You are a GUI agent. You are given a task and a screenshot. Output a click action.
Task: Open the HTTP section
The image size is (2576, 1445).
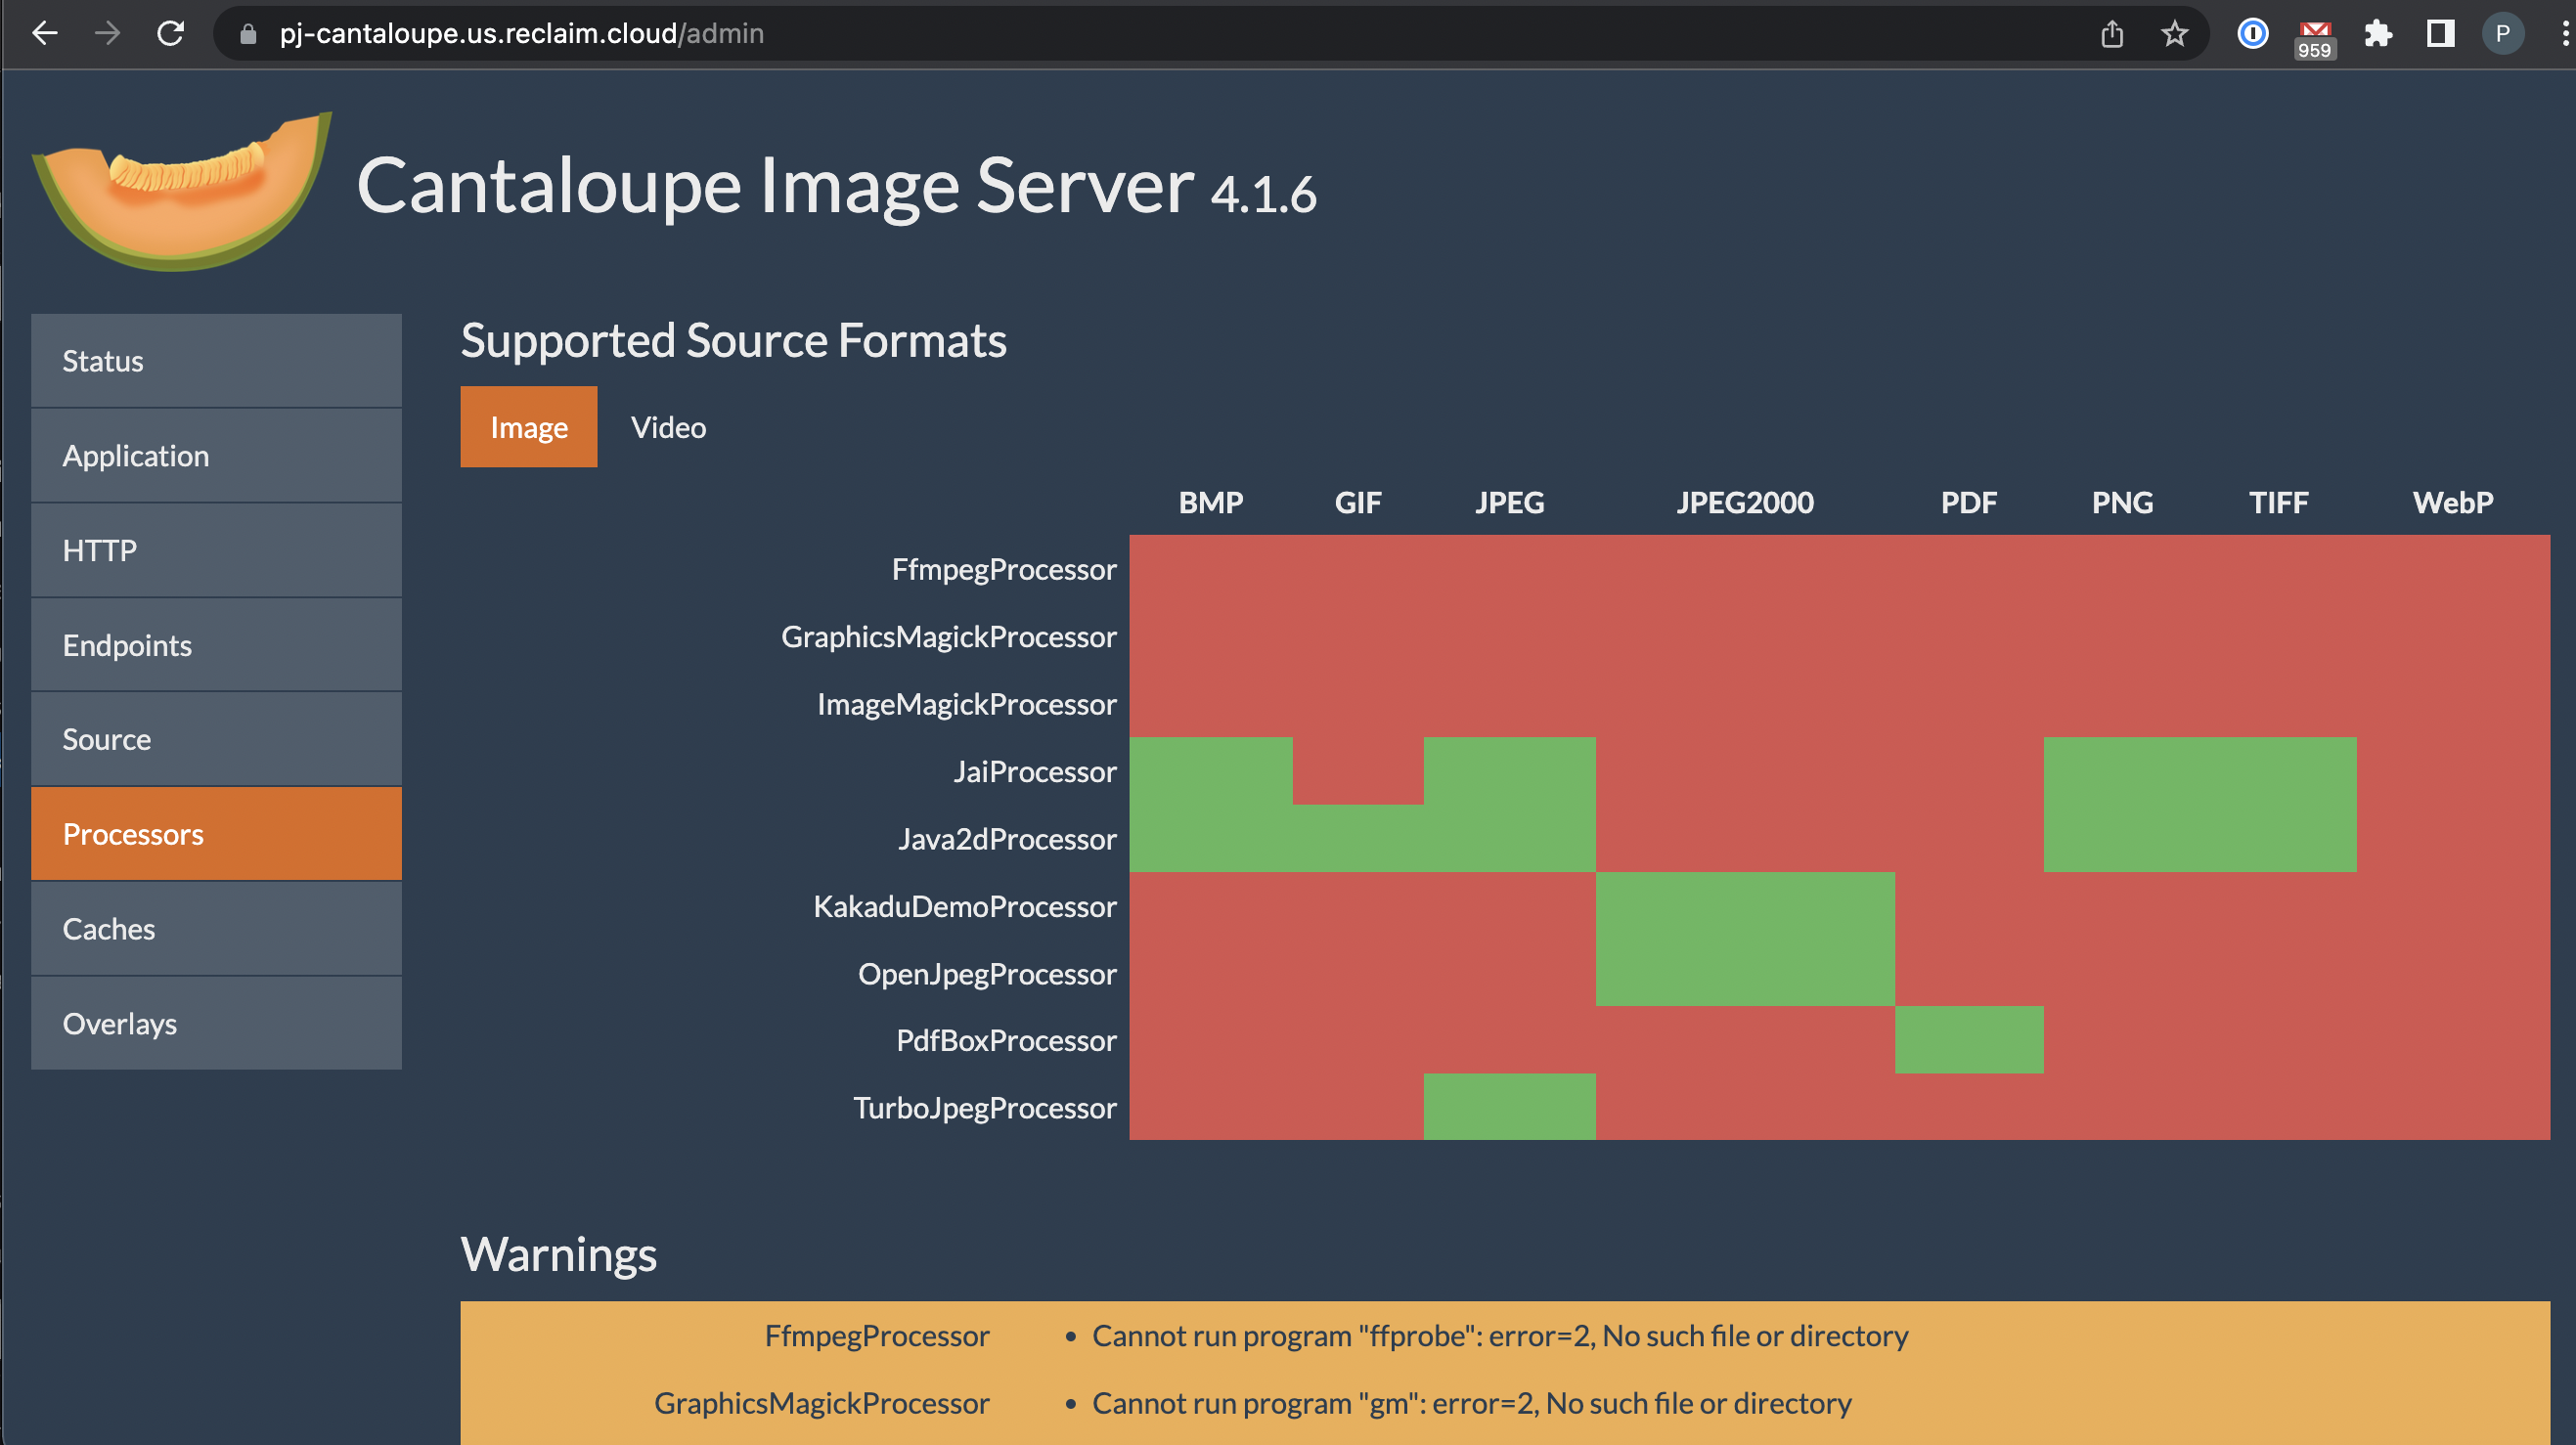(216, 550)
